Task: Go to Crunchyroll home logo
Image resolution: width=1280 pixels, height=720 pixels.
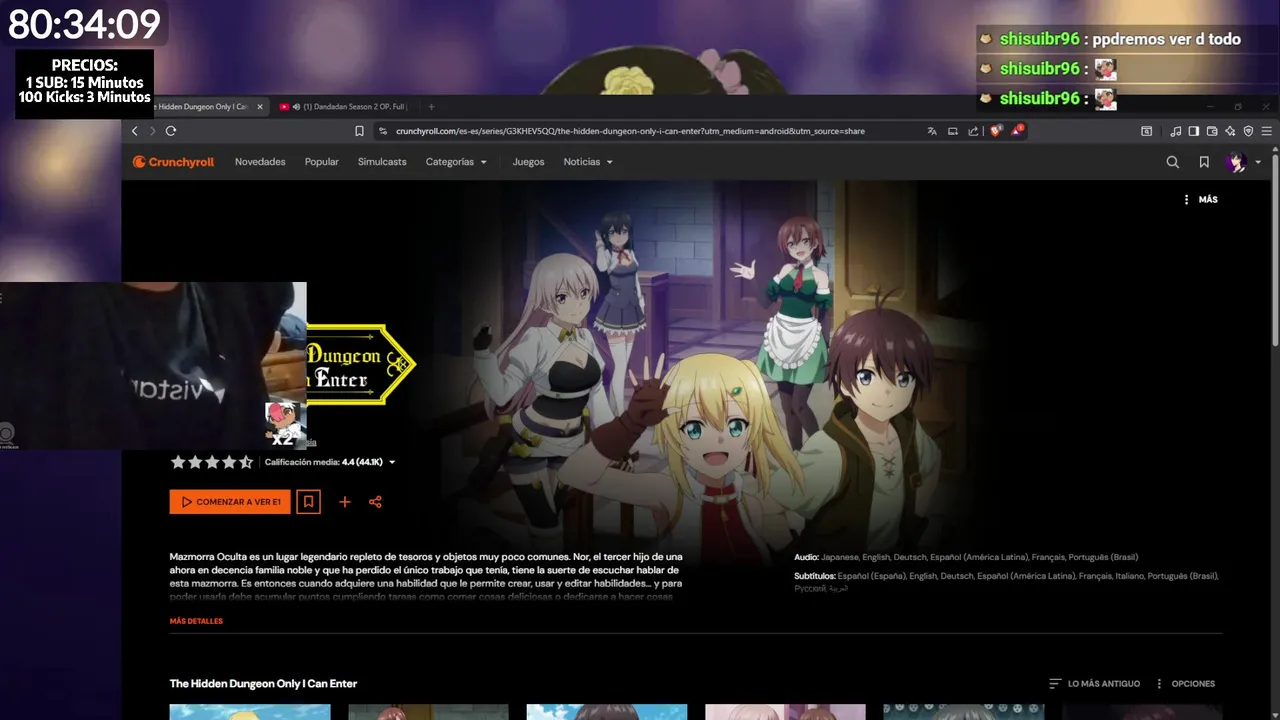Action: [173, 162]
